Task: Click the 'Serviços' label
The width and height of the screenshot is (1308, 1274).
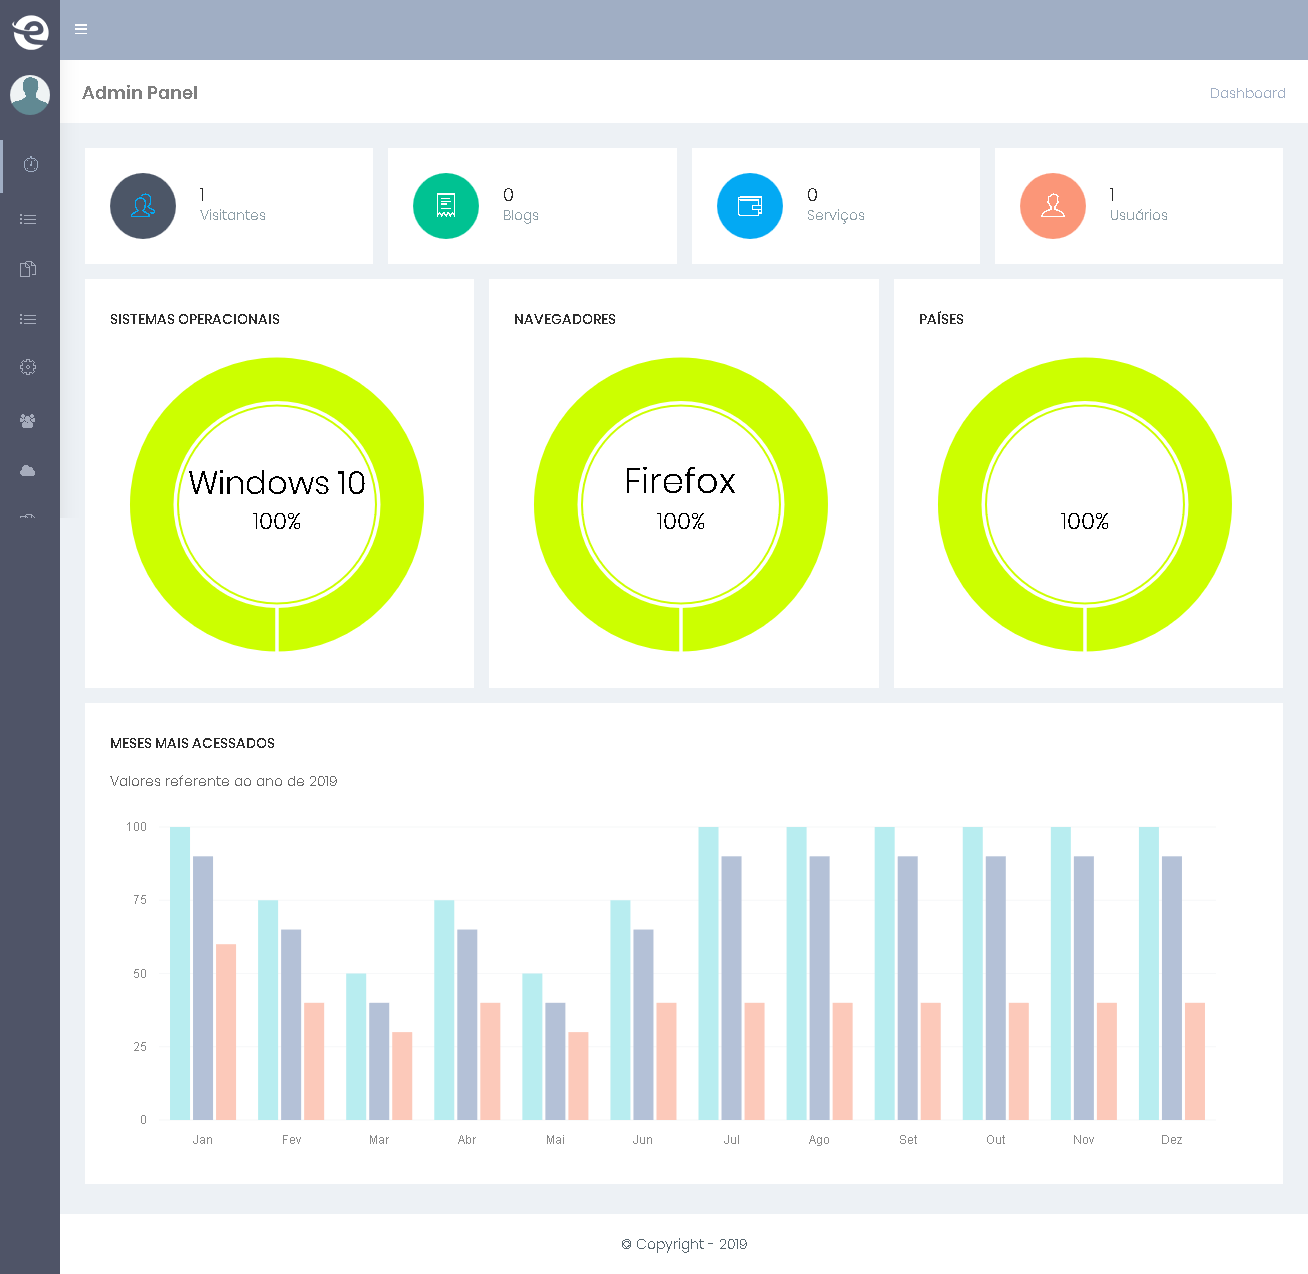Action: [836, 215]
